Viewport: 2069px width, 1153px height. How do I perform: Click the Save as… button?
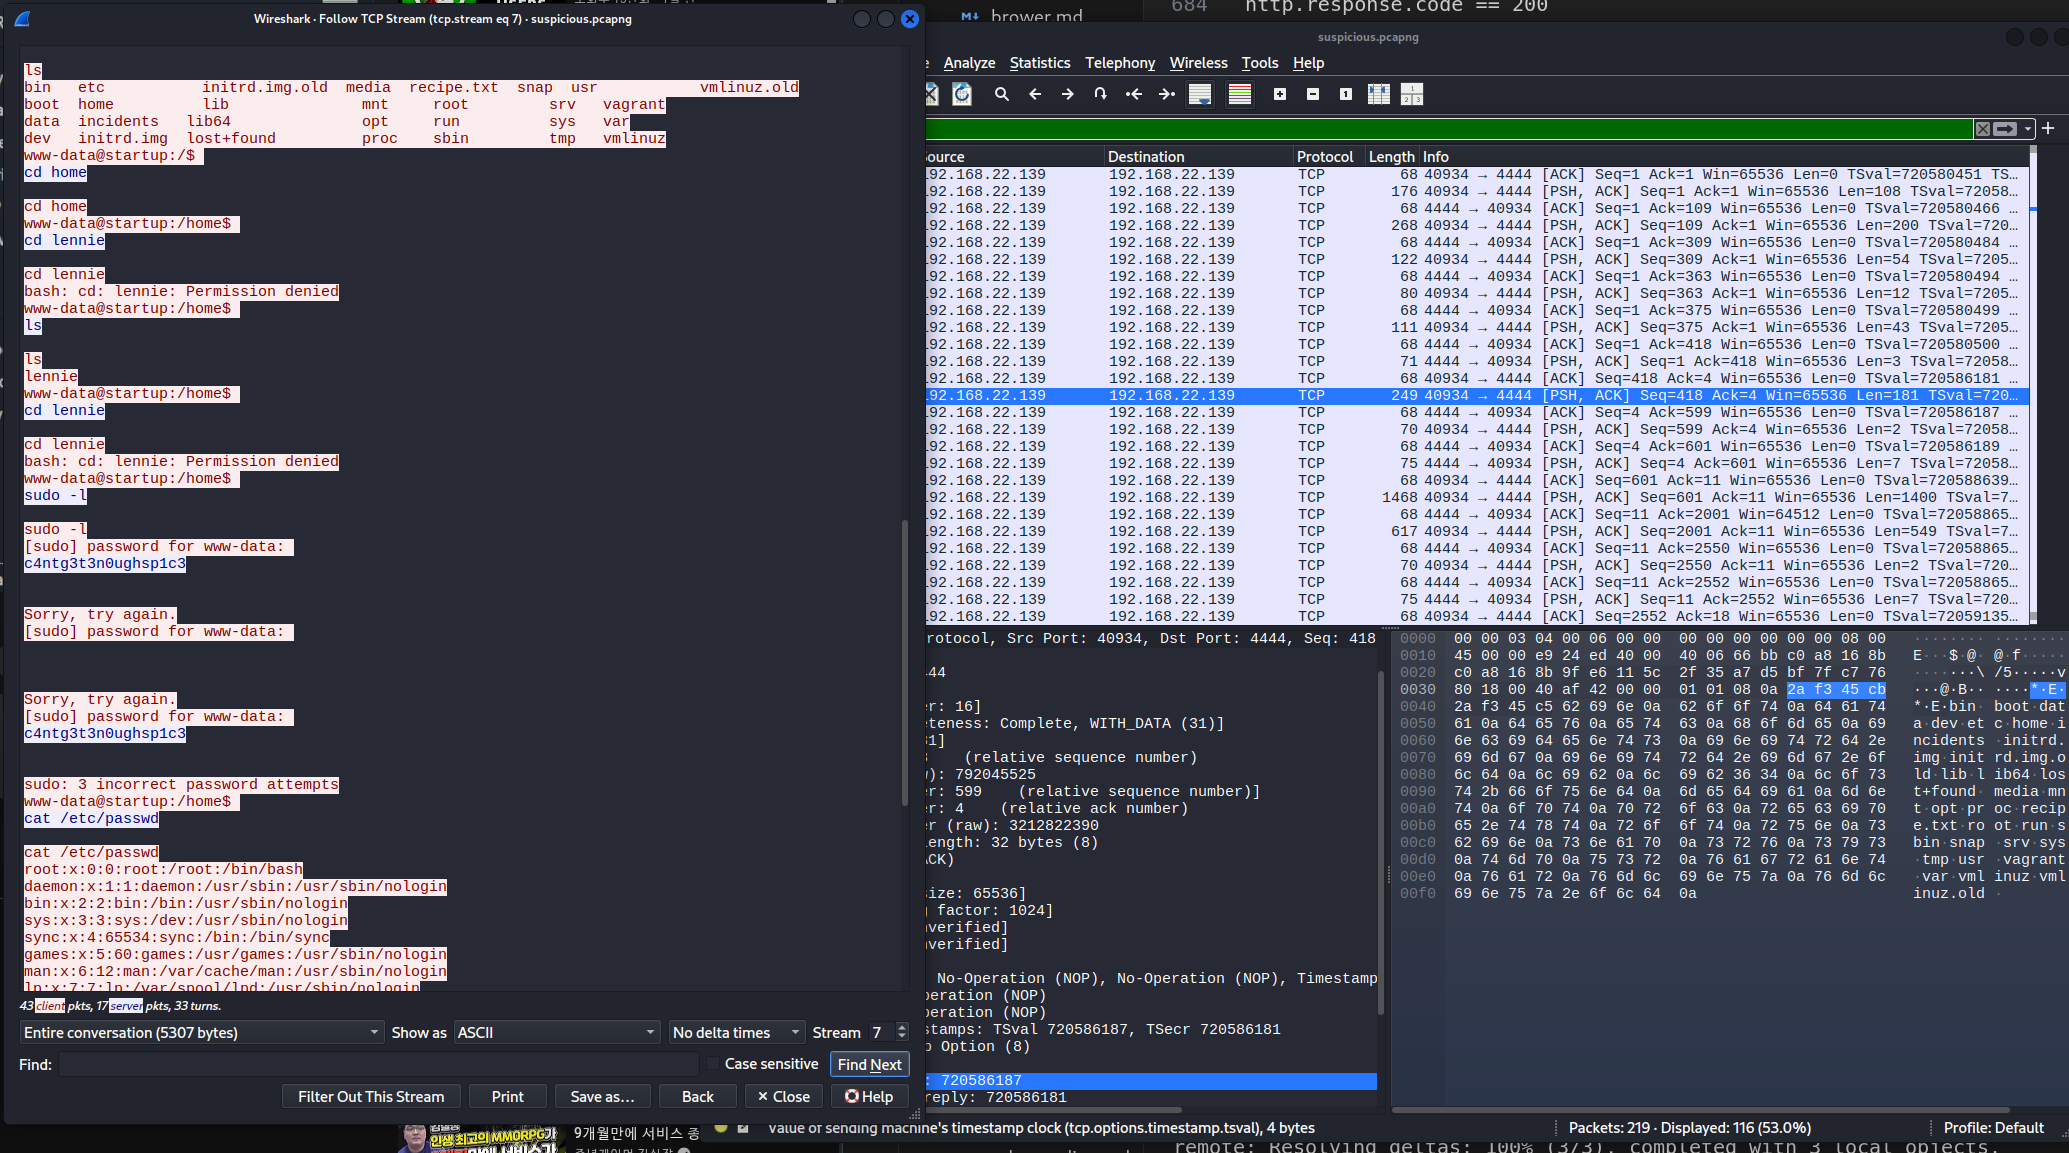point(602,1096)
